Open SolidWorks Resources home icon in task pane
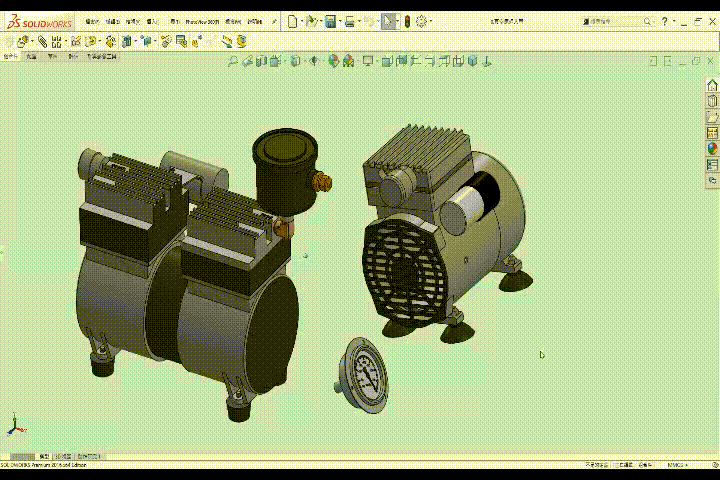This screenshot has width=720, height=480. [712, 85]
